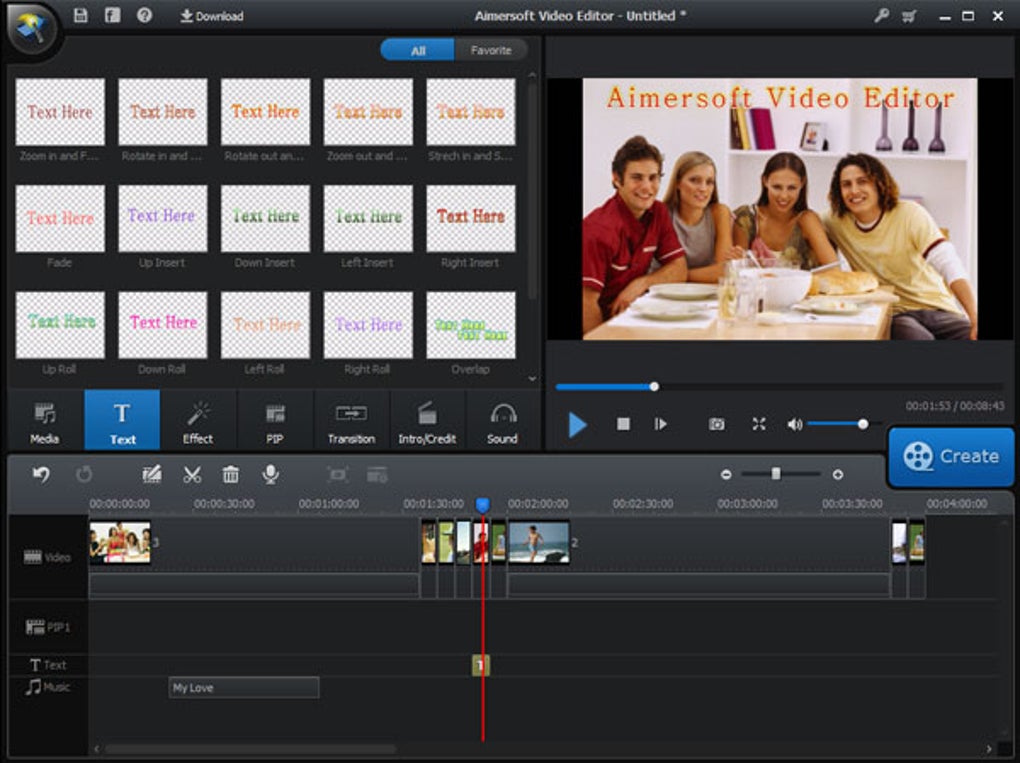Click the save icon in title bar

(81, 16)
